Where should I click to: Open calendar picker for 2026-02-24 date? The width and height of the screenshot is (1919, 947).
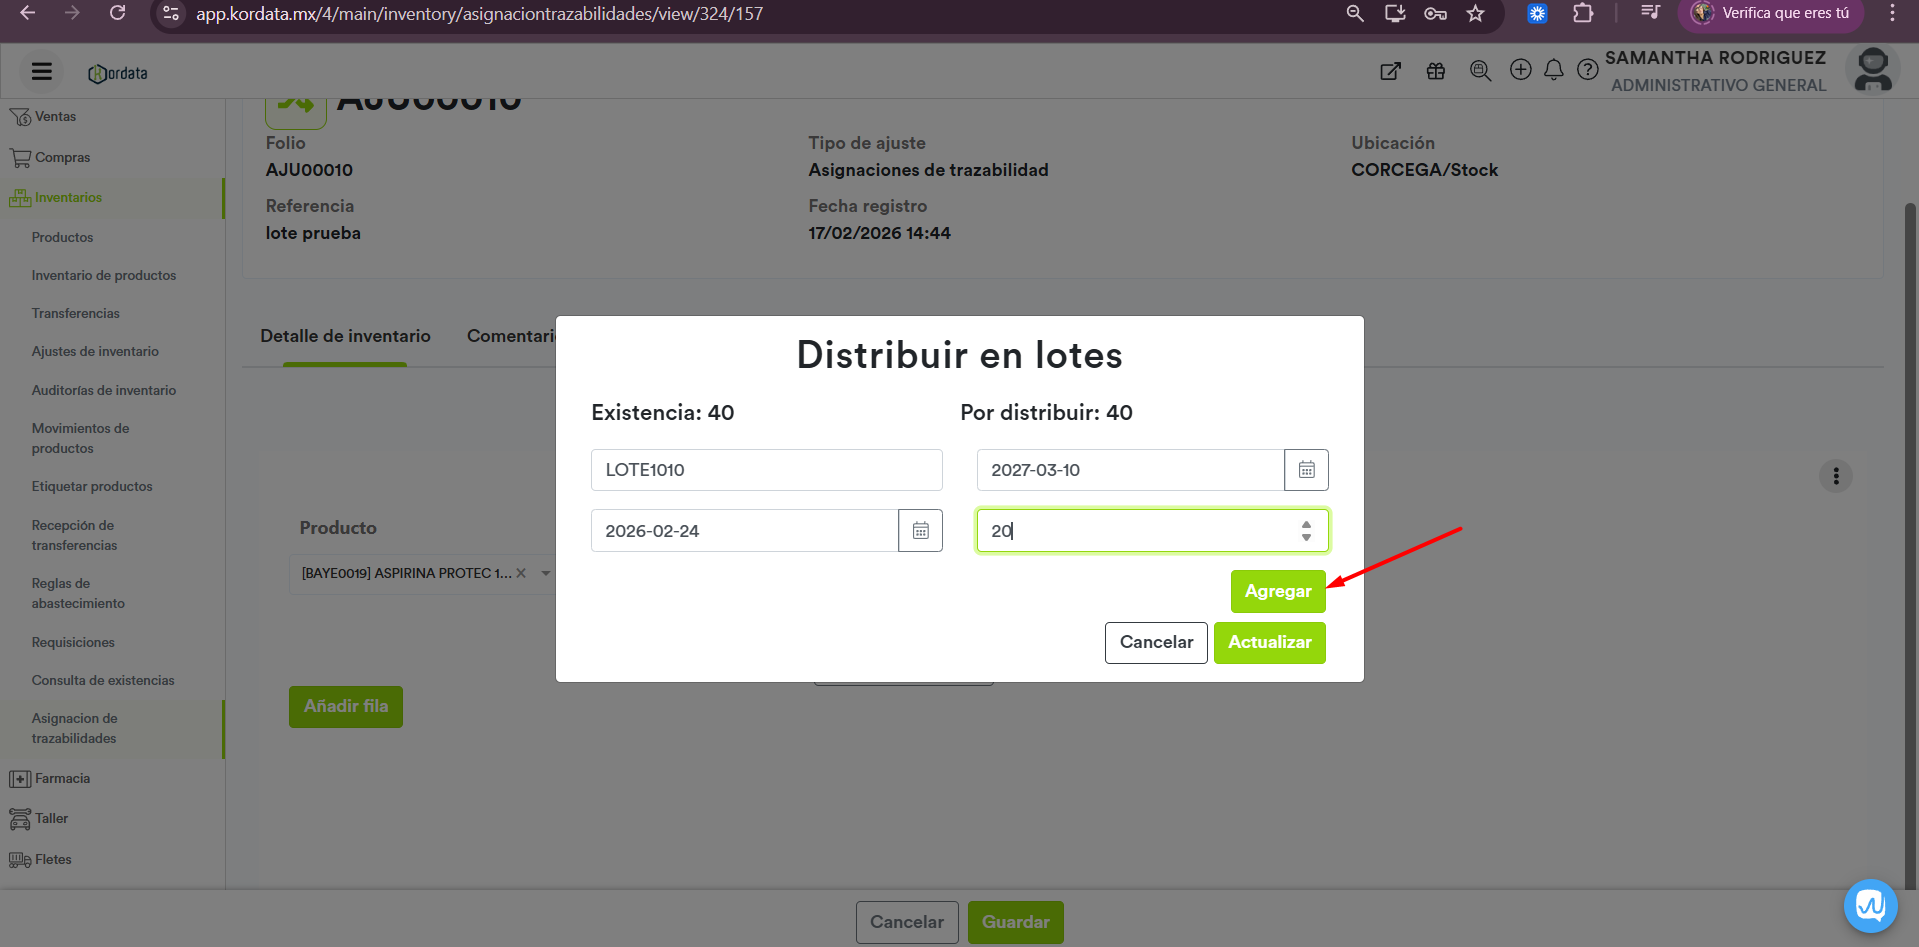(920, 531)
